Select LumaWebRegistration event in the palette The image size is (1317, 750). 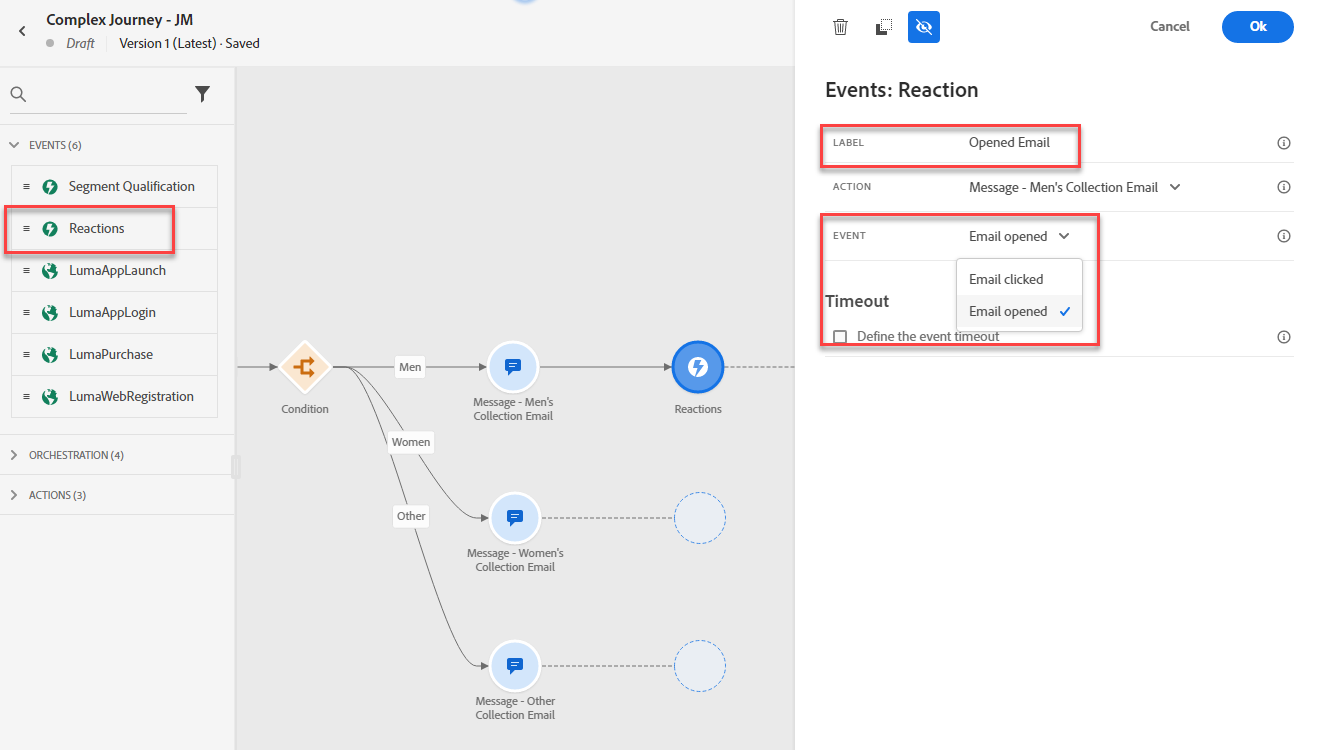tap(114, 397)
